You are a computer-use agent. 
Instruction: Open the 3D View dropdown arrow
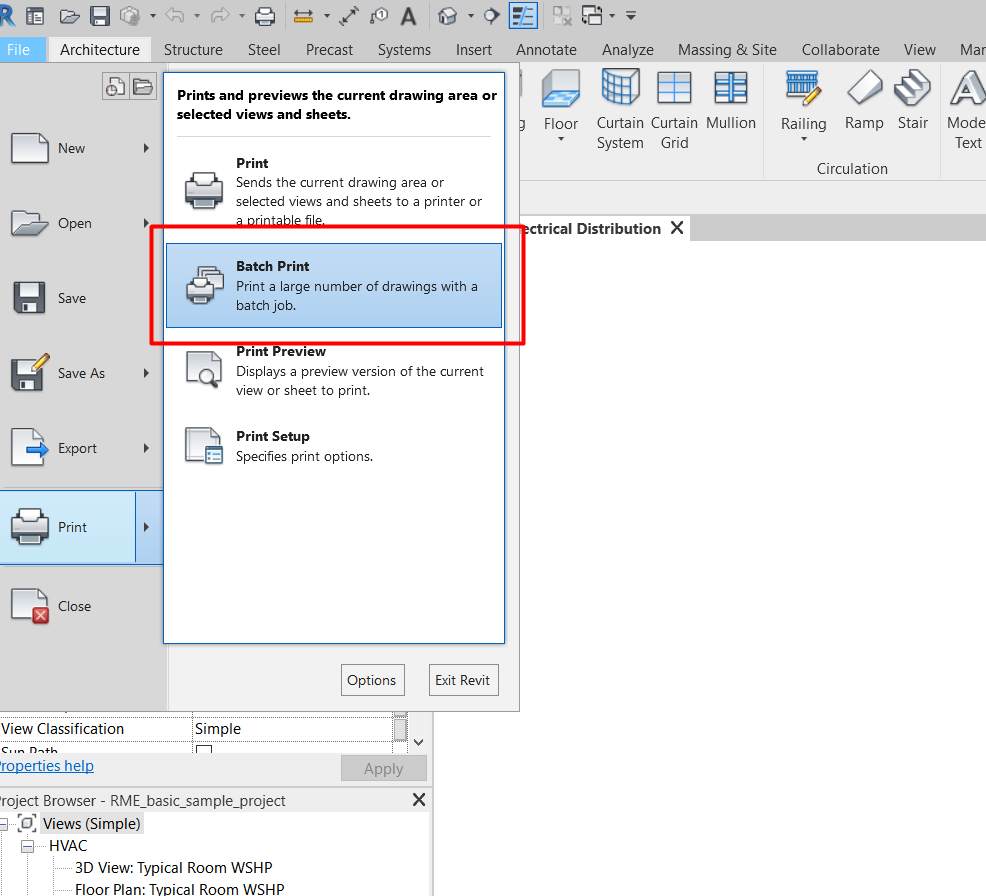coord(470,16)
